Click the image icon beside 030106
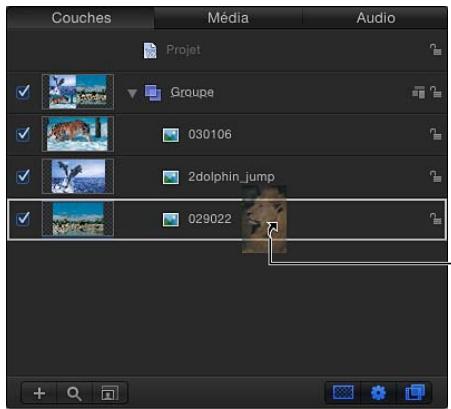This screenshot has height=409, width=451. [x=171, y=135]
